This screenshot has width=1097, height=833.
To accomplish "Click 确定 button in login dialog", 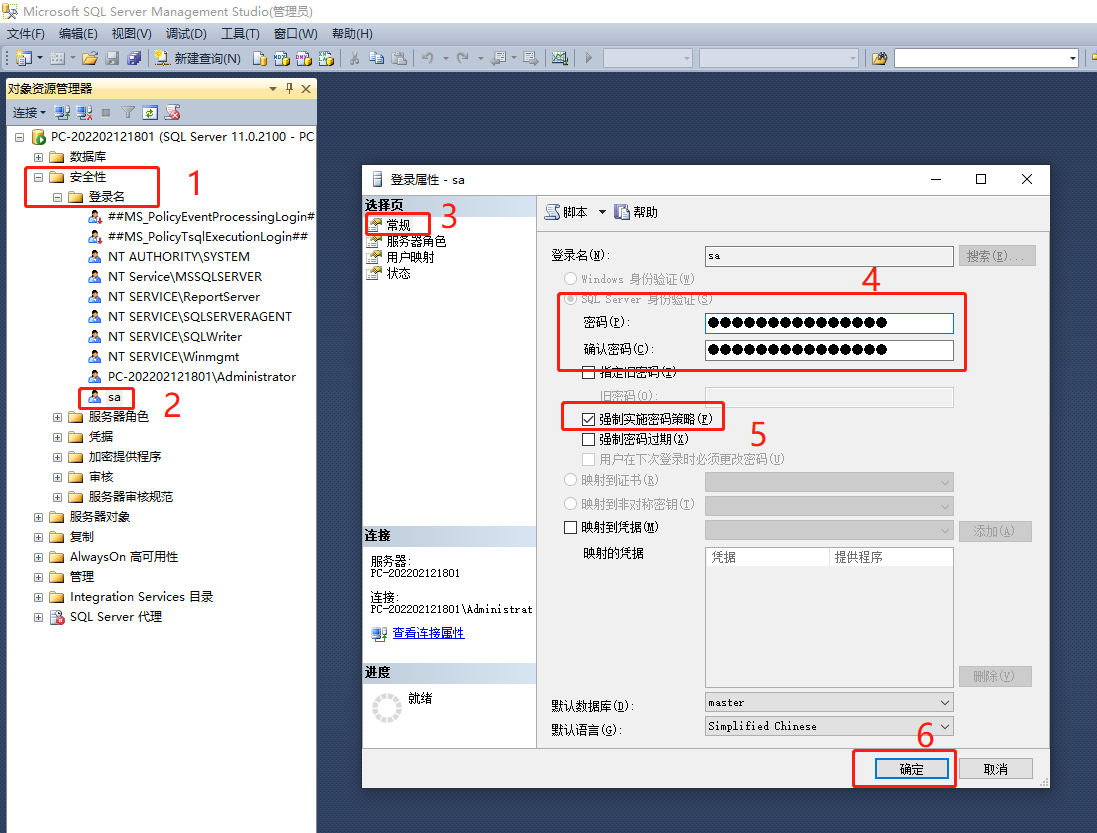I will [912, 769].
